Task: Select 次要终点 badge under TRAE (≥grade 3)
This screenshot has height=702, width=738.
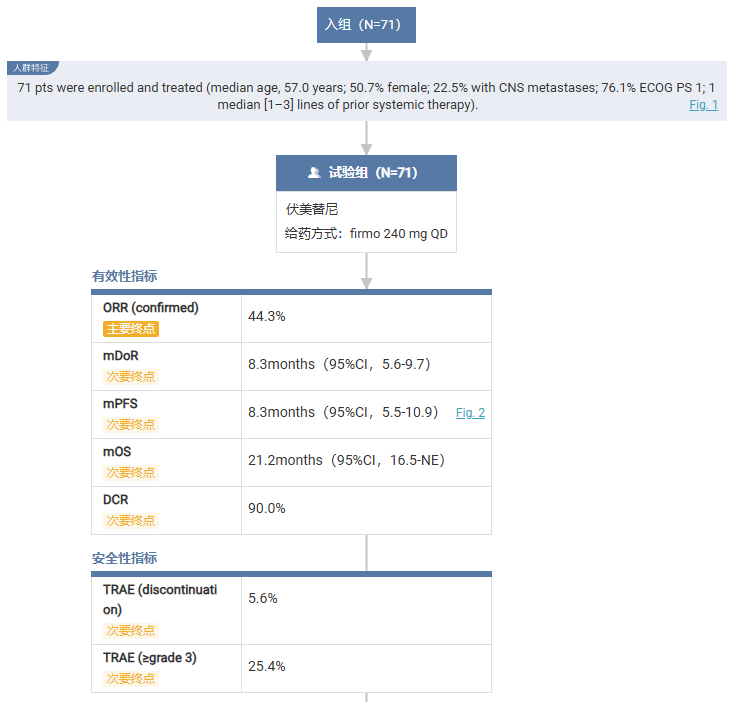Action: pos(131,678)
